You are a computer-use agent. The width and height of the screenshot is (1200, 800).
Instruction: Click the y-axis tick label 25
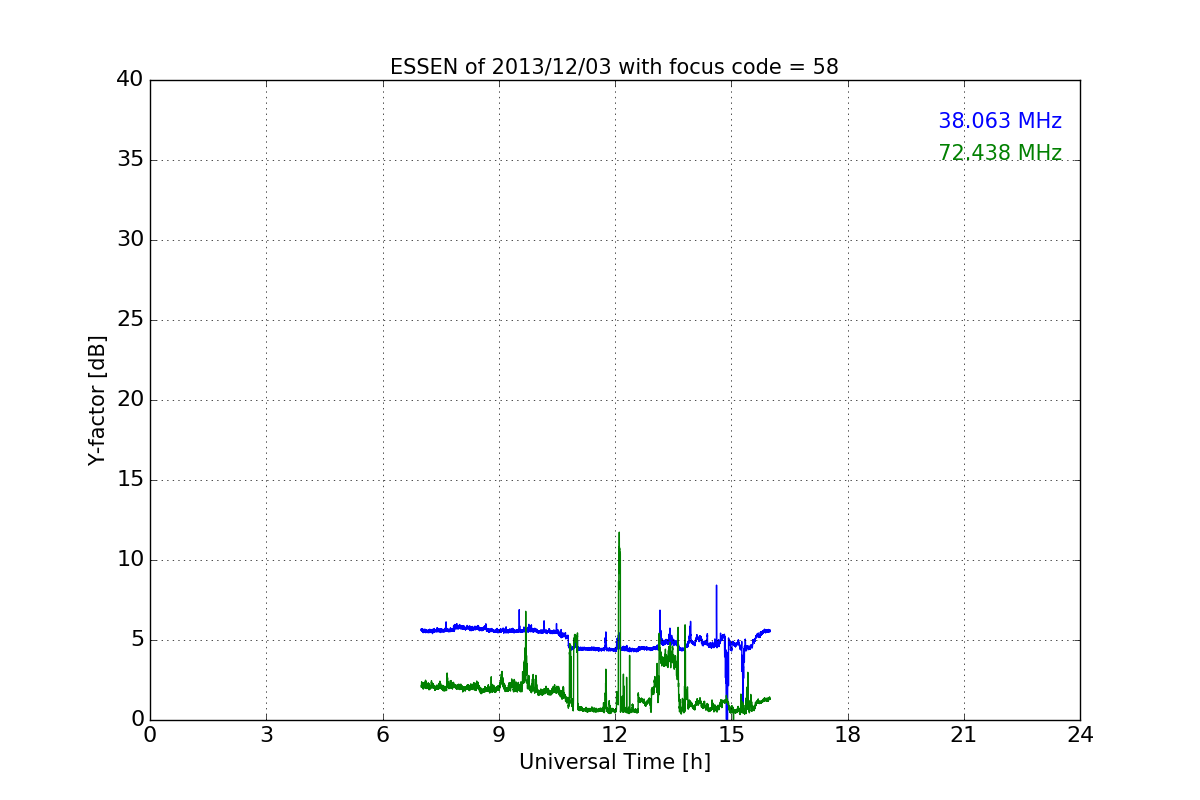coord(130,320)
